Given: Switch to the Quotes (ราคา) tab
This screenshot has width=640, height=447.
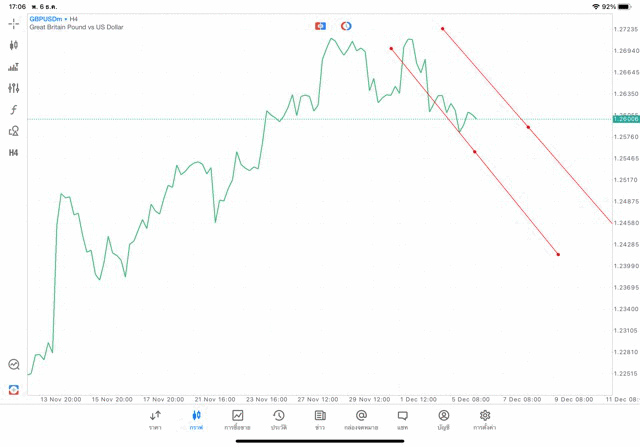Looking at the screenshot, I should (155, 420).
